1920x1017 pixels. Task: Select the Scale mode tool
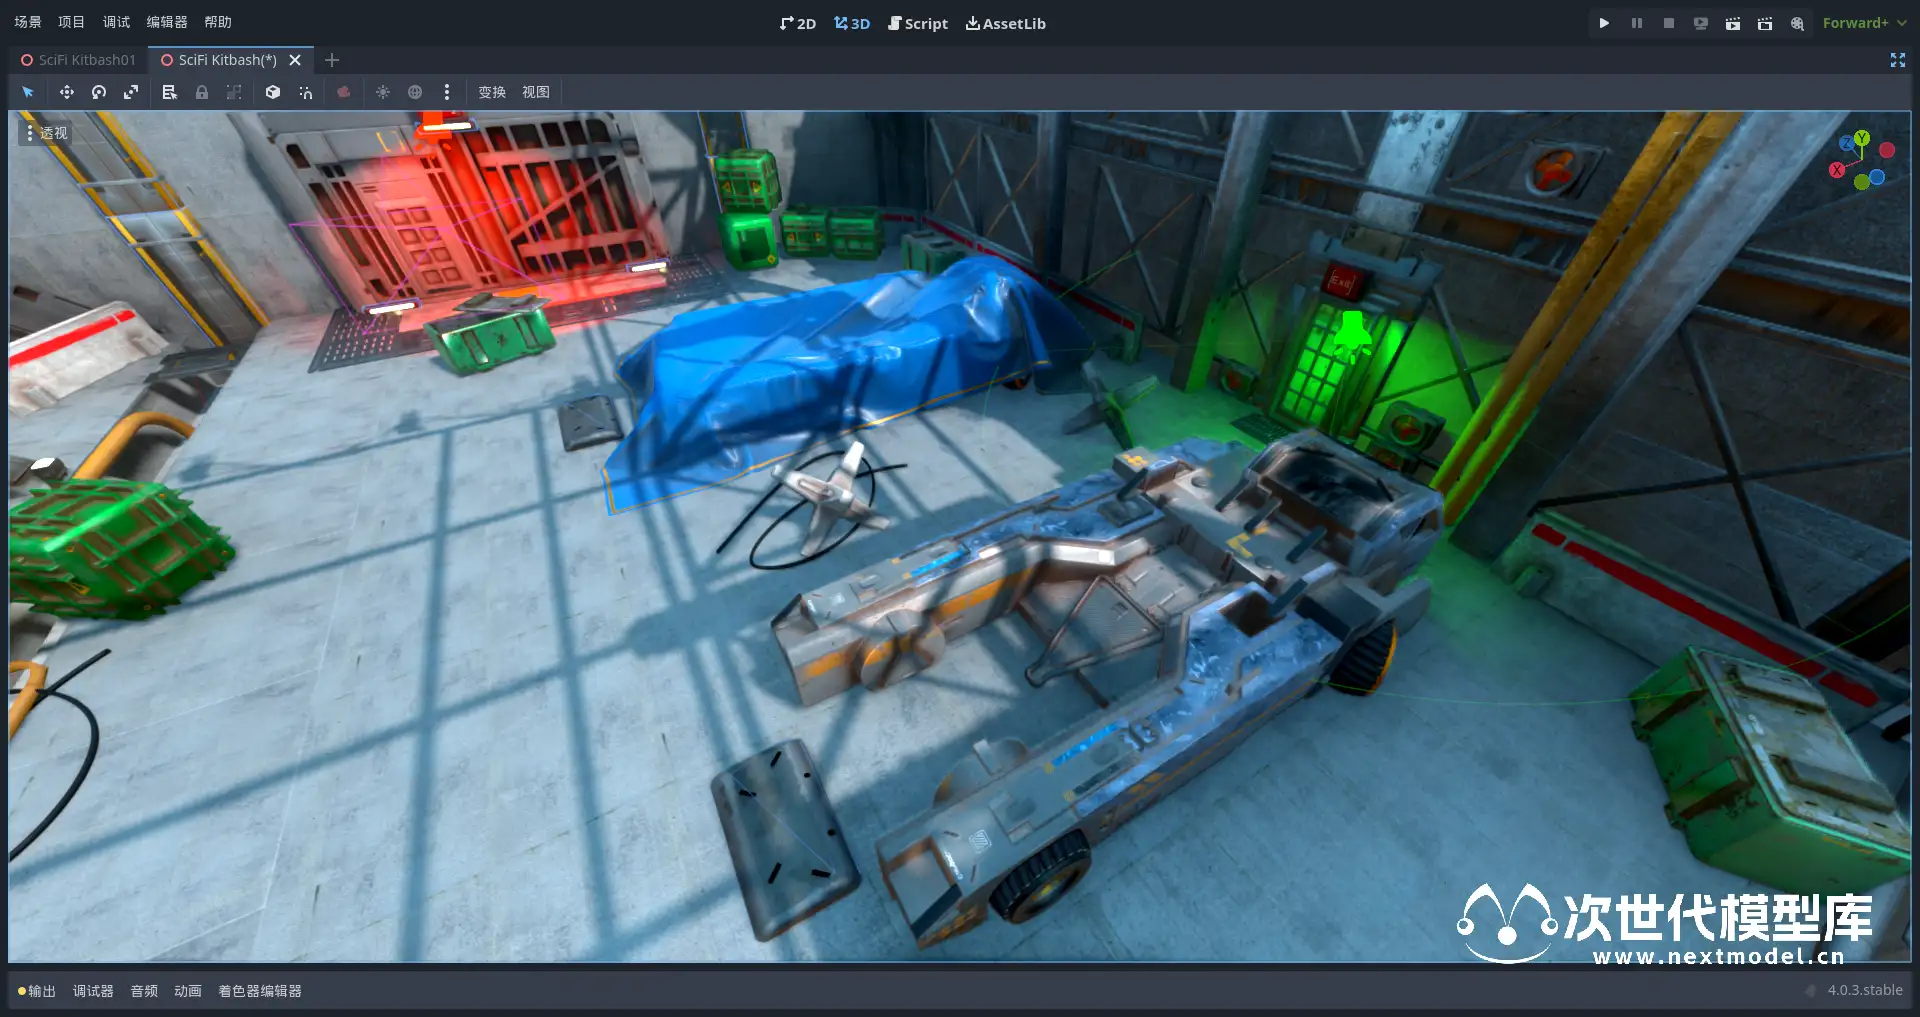[x=131, y=92]
